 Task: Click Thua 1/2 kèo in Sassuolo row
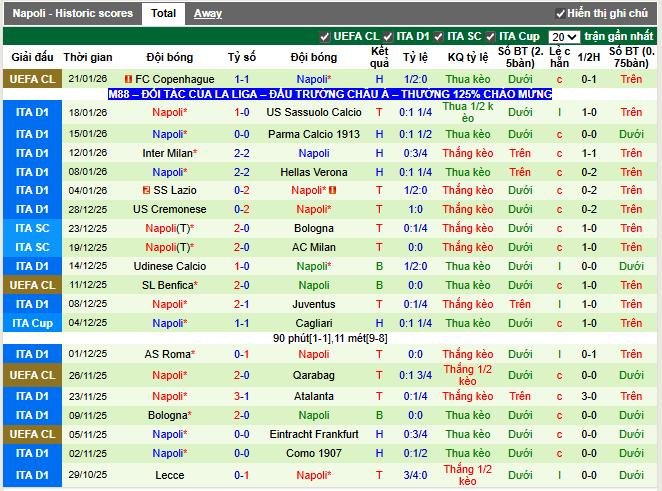[467, 112]
